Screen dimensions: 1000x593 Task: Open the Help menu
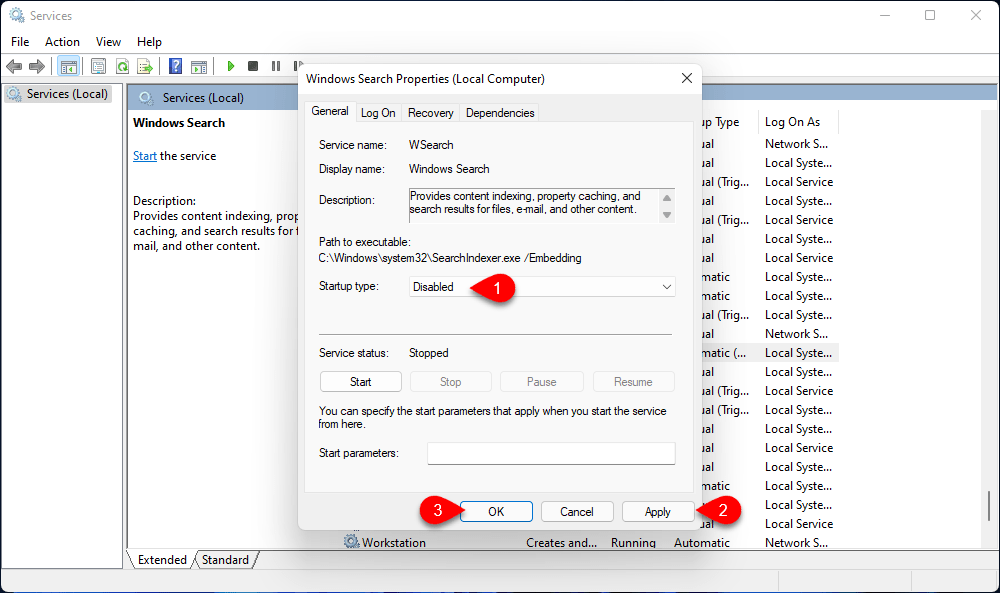[x=149, y=41]
